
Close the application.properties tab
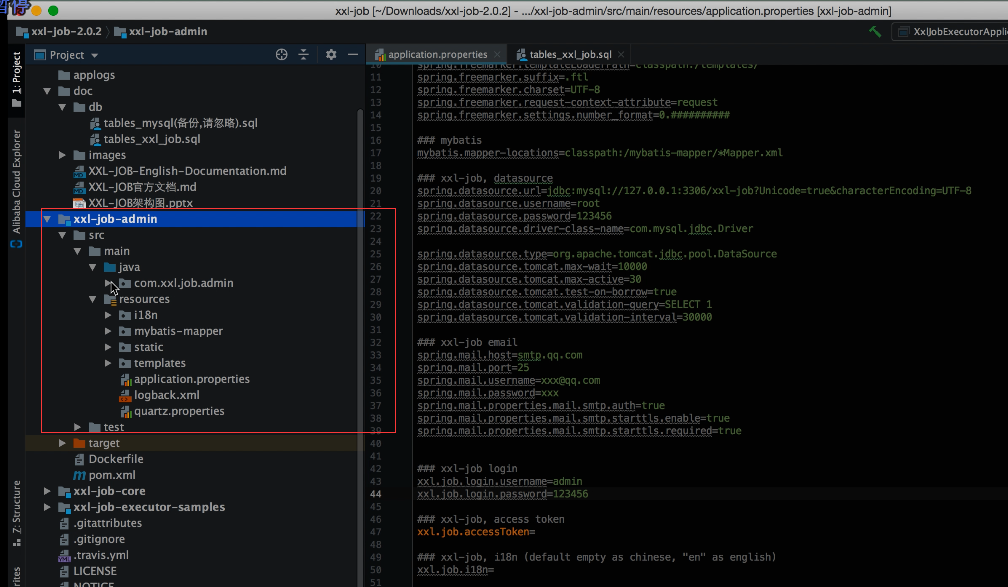[498, 55]
